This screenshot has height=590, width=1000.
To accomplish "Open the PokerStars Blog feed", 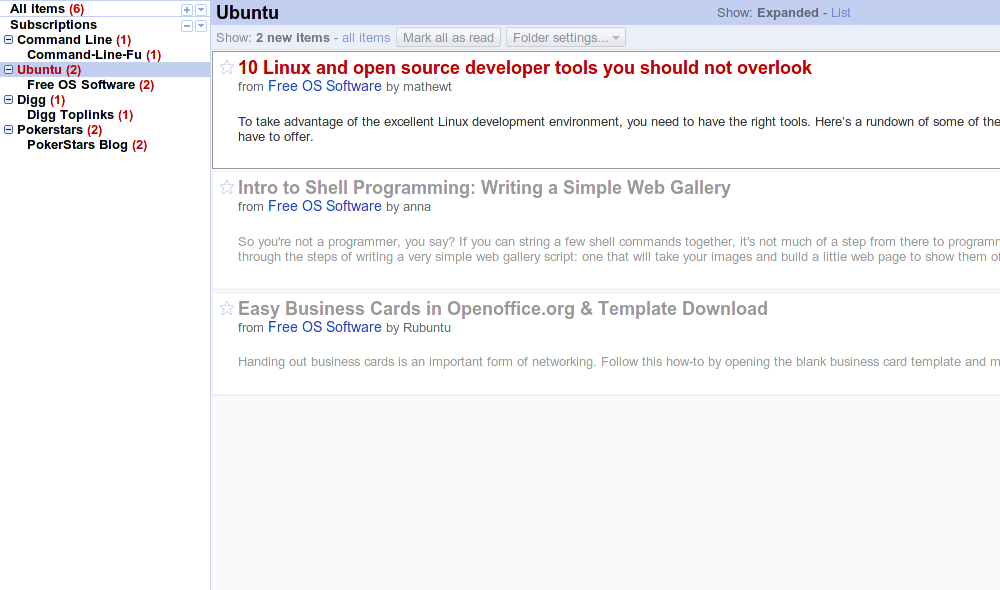I will point(87,145).
